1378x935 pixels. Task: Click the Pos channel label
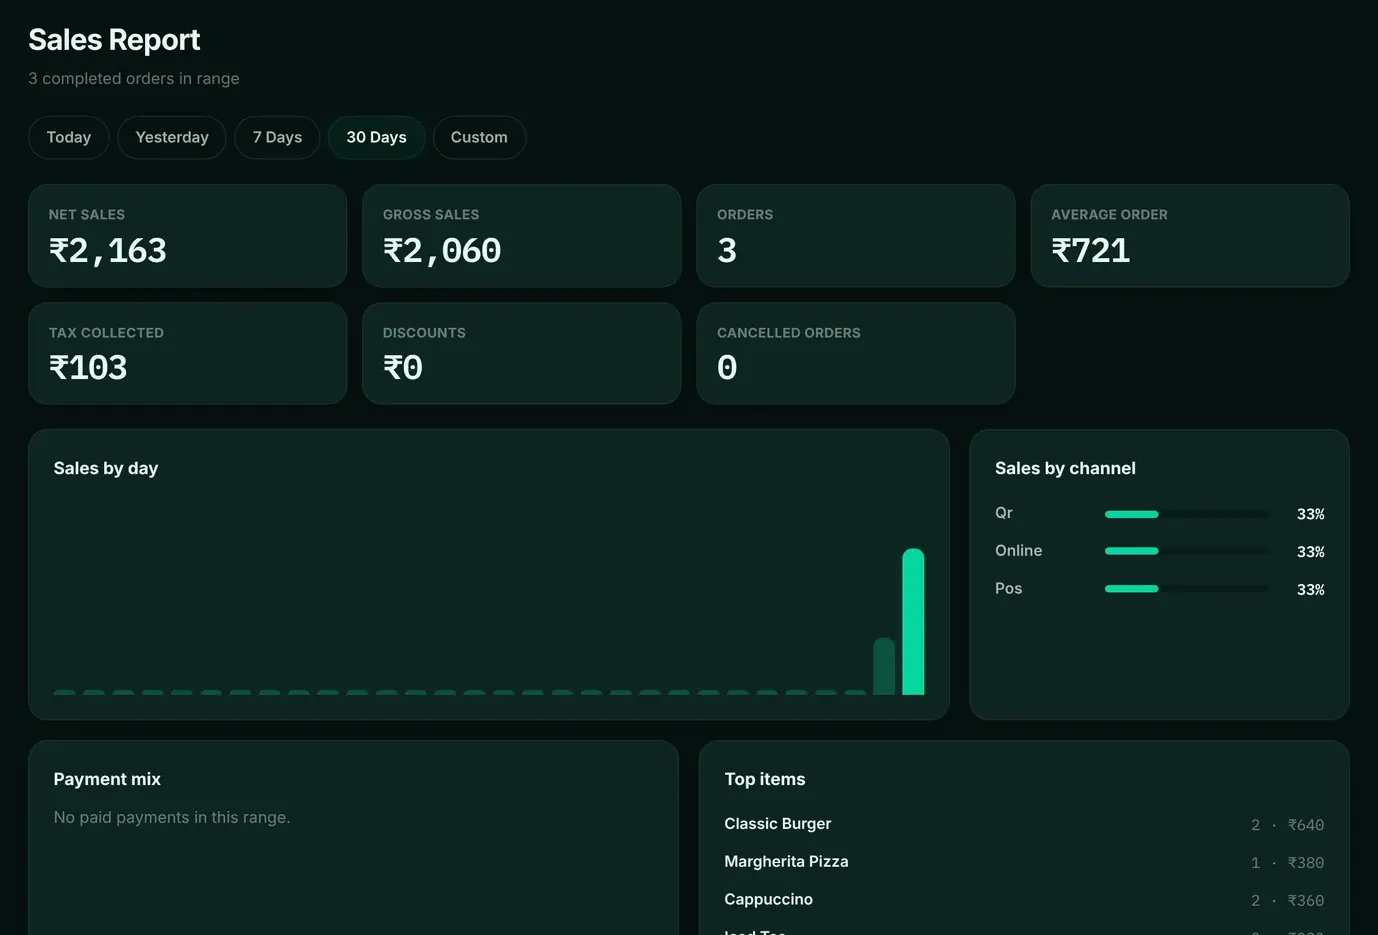[1008, 589]
